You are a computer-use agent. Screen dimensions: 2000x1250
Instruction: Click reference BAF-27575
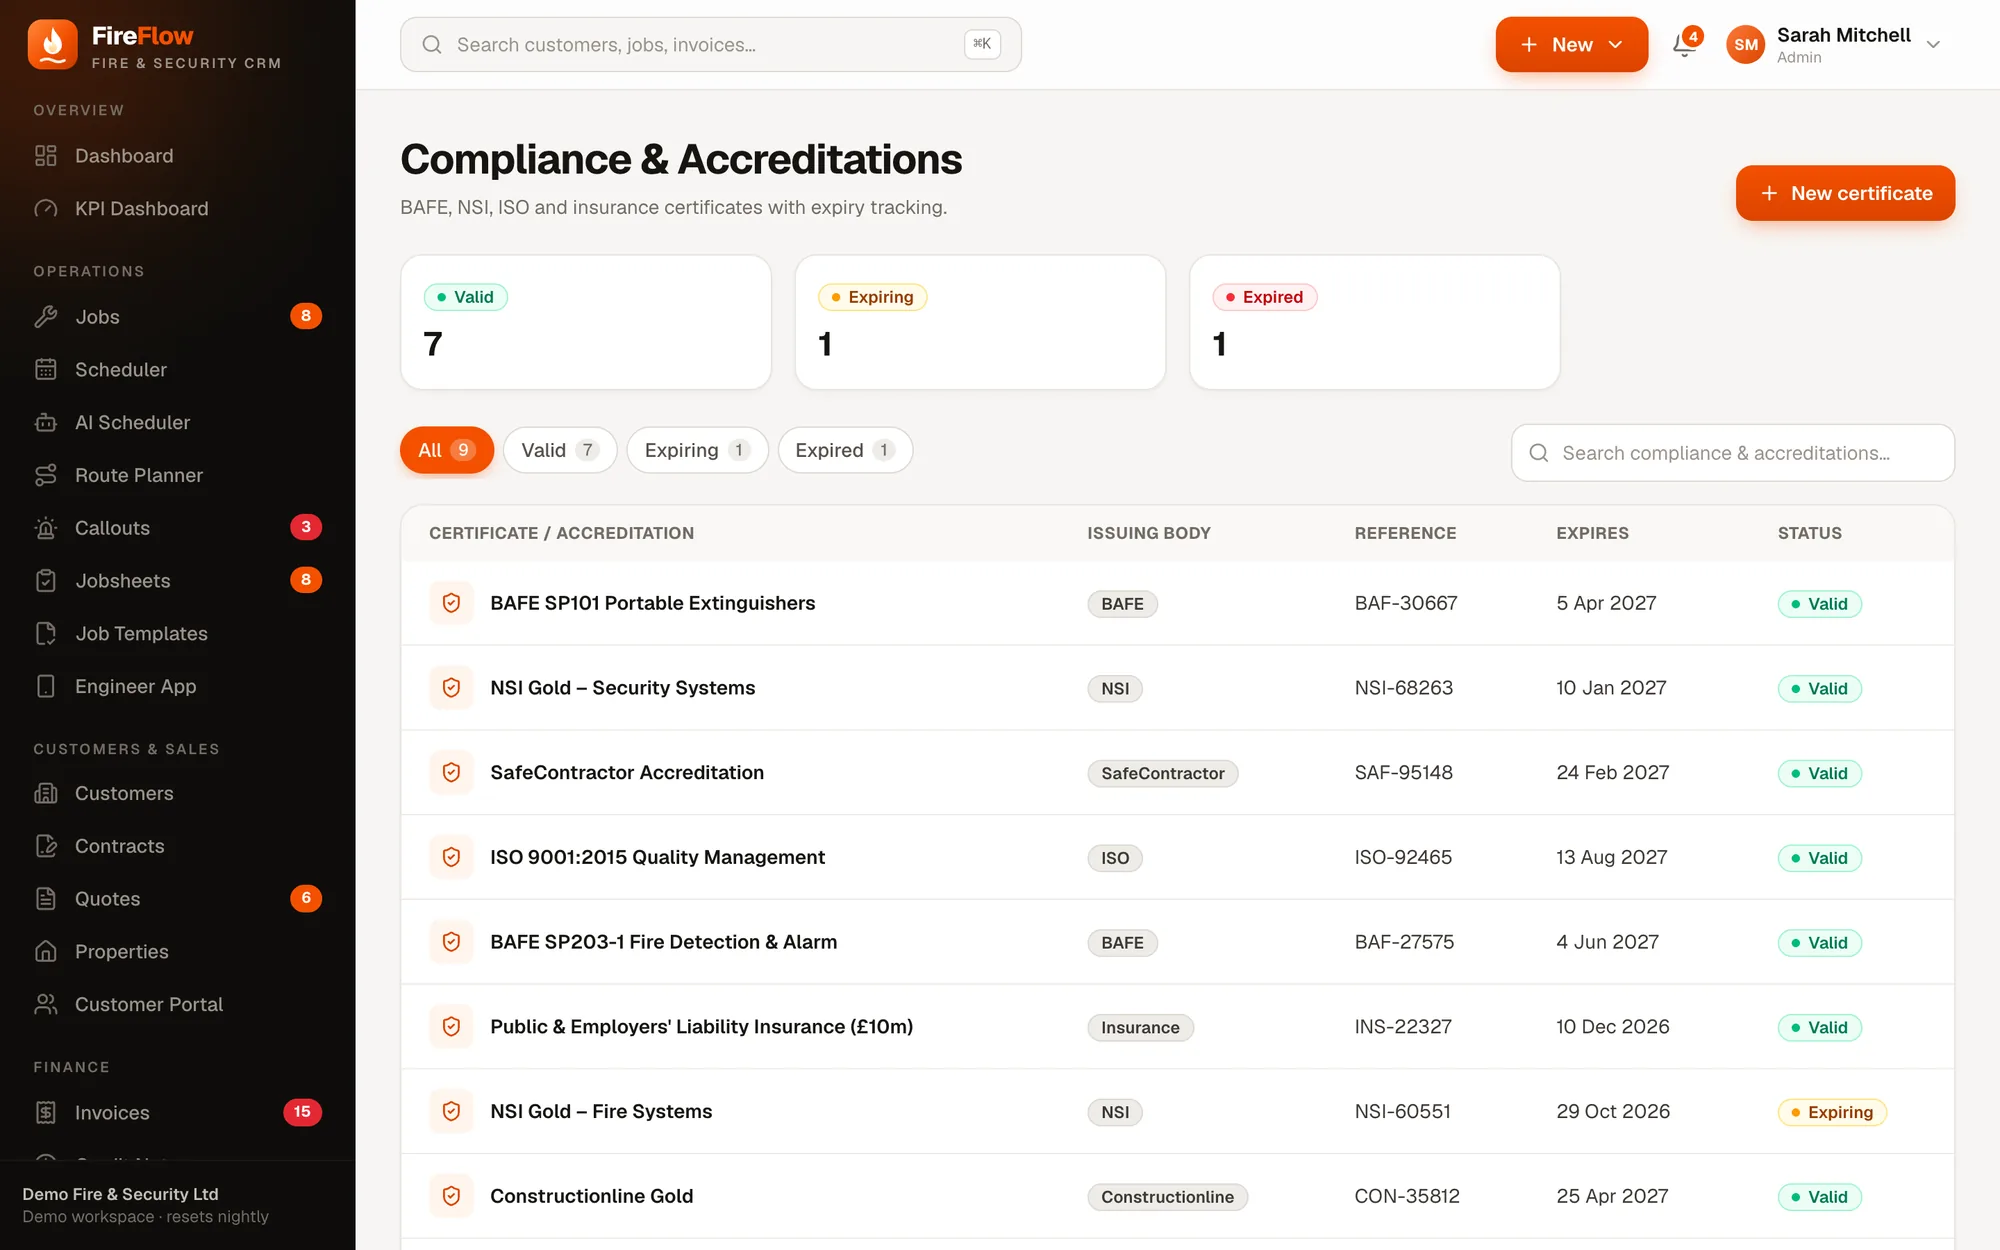point(1404,942)
